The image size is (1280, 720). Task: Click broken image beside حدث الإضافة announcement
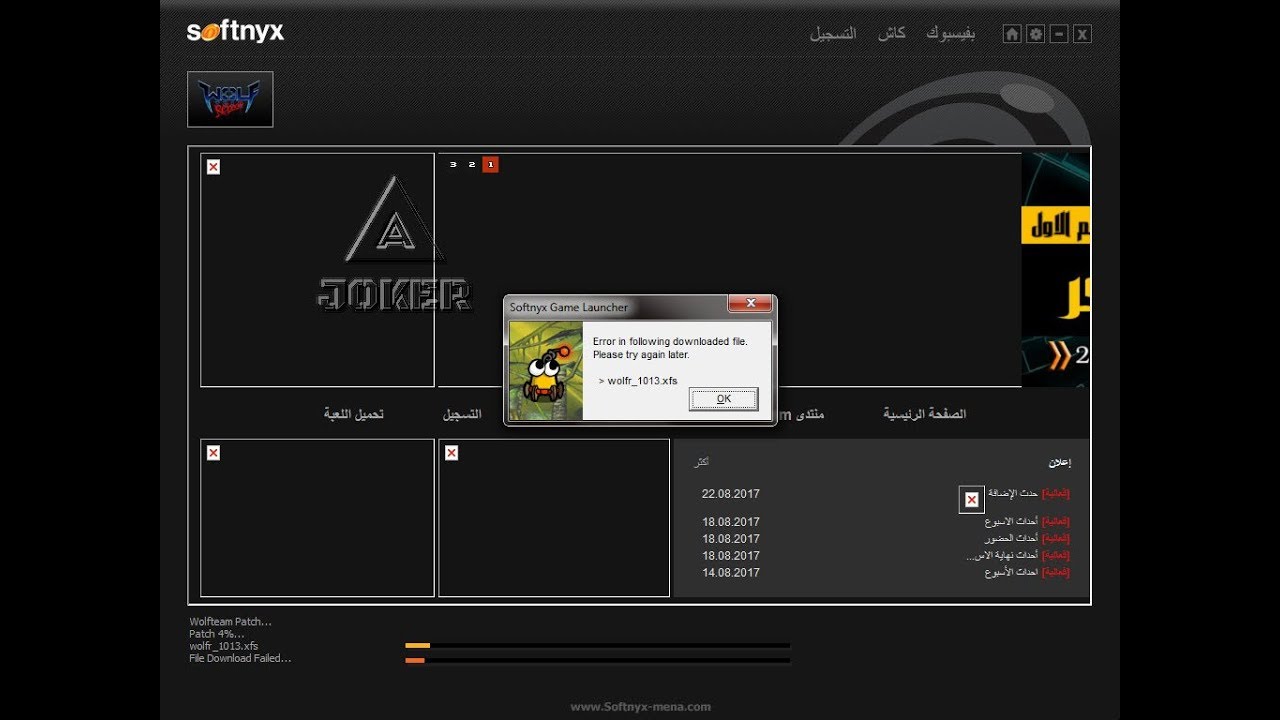(x=971, y=499)
